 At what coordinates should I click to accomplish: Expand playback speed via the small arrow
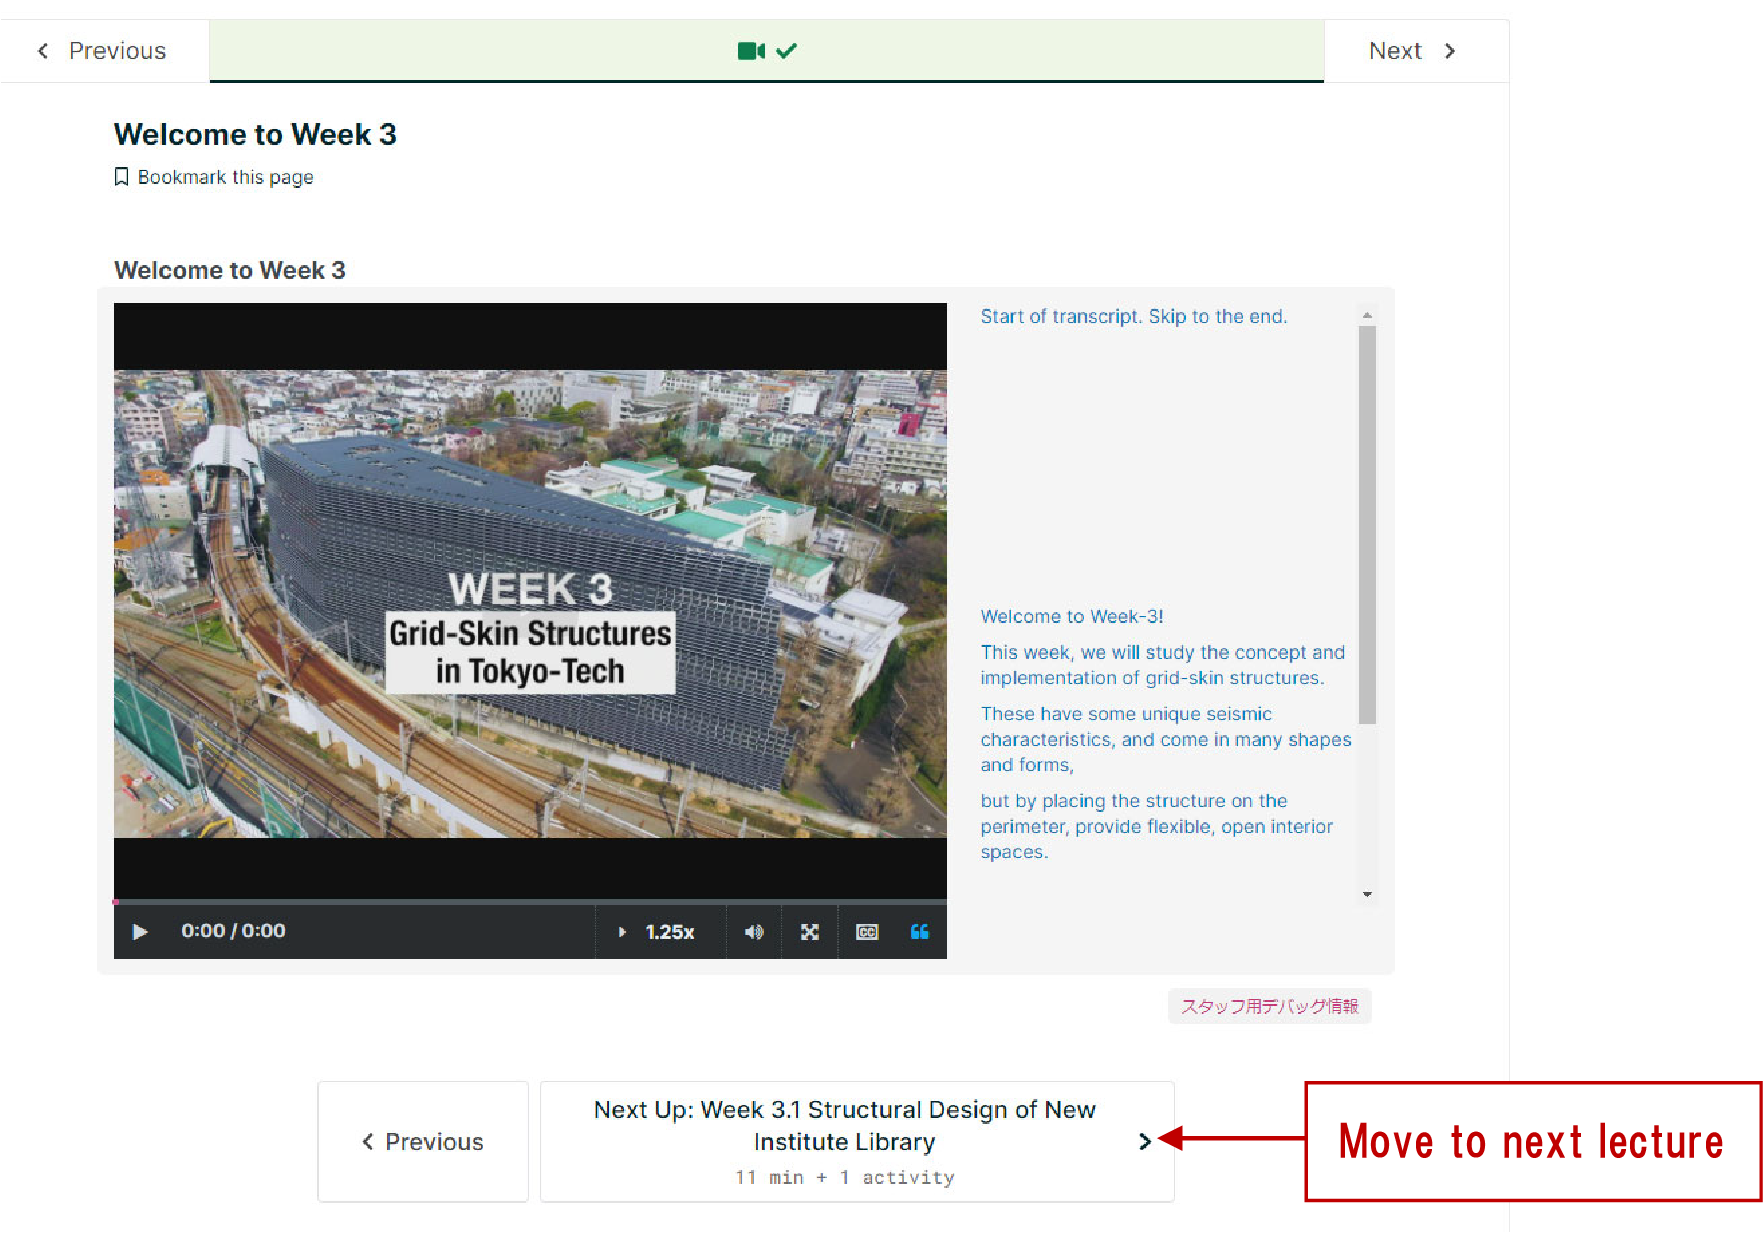pyautogui.click(x=622, y=932)
